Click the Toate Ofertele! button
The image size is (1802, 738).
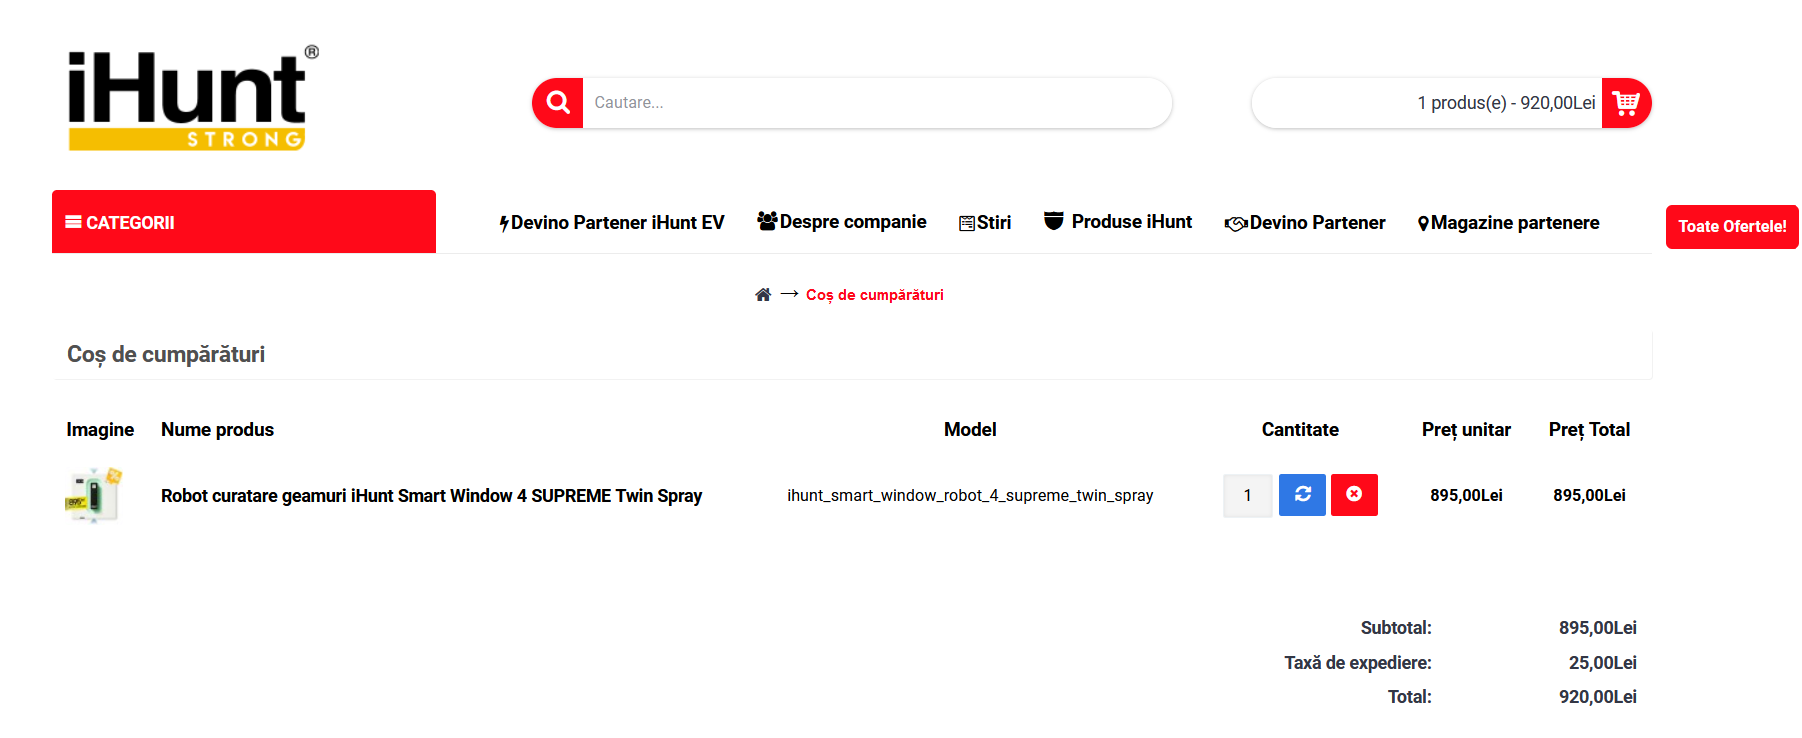[1732, 227]
